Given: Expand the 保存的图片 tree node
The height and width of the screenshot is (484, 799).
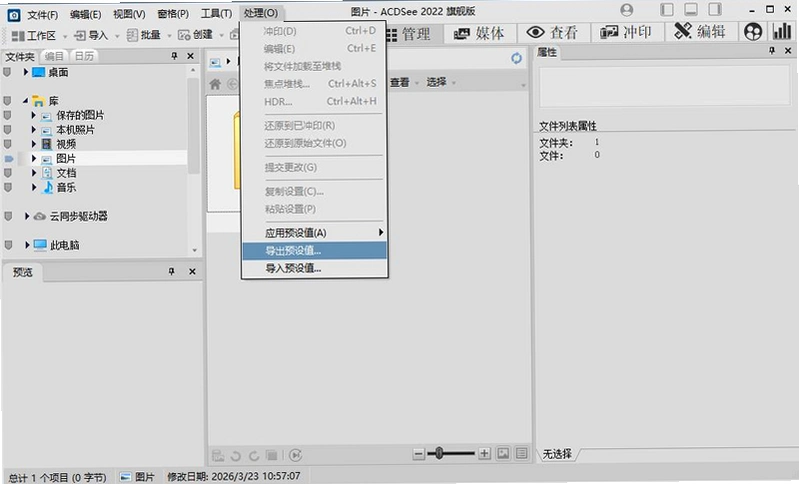Looking at the screenshot, I should click(x=34, y=116).
